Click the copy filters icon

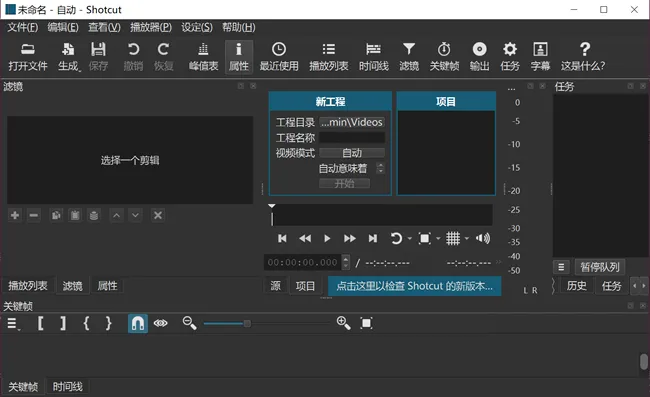(56, 215)
